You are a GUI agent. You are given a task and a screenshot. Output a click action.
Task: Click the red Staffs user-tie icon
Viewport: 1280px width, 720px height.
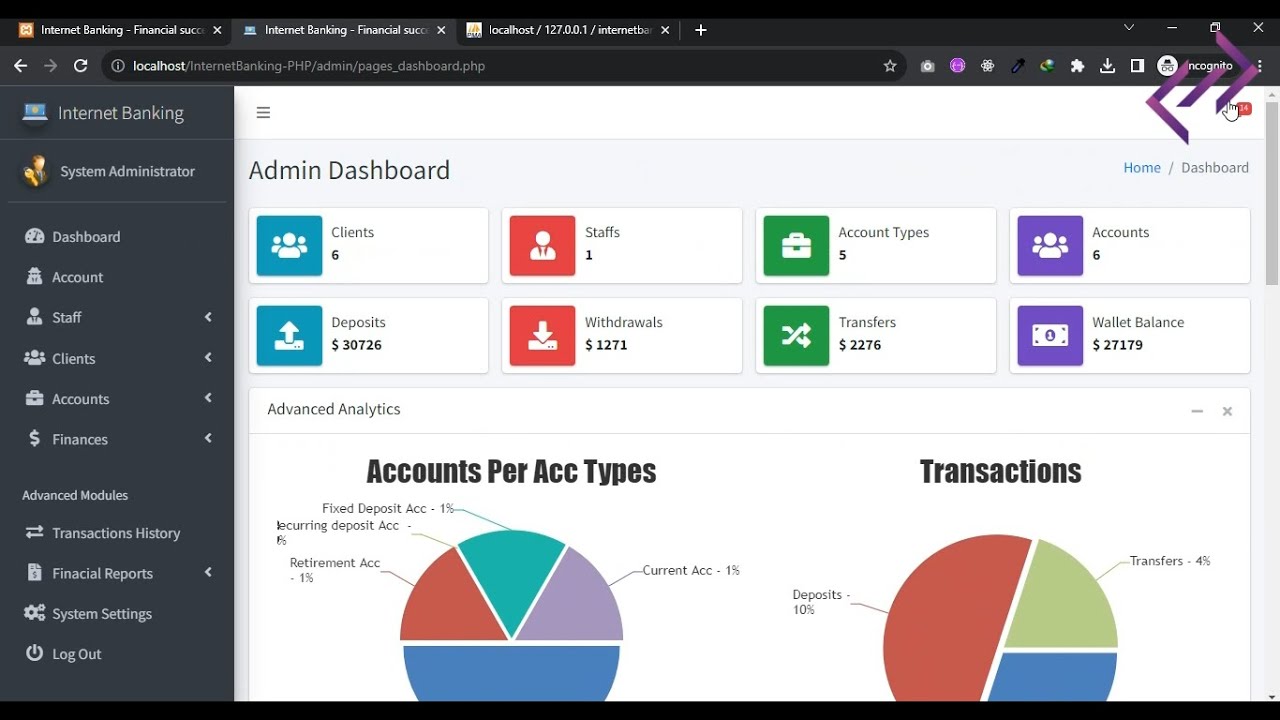point(542,245)
